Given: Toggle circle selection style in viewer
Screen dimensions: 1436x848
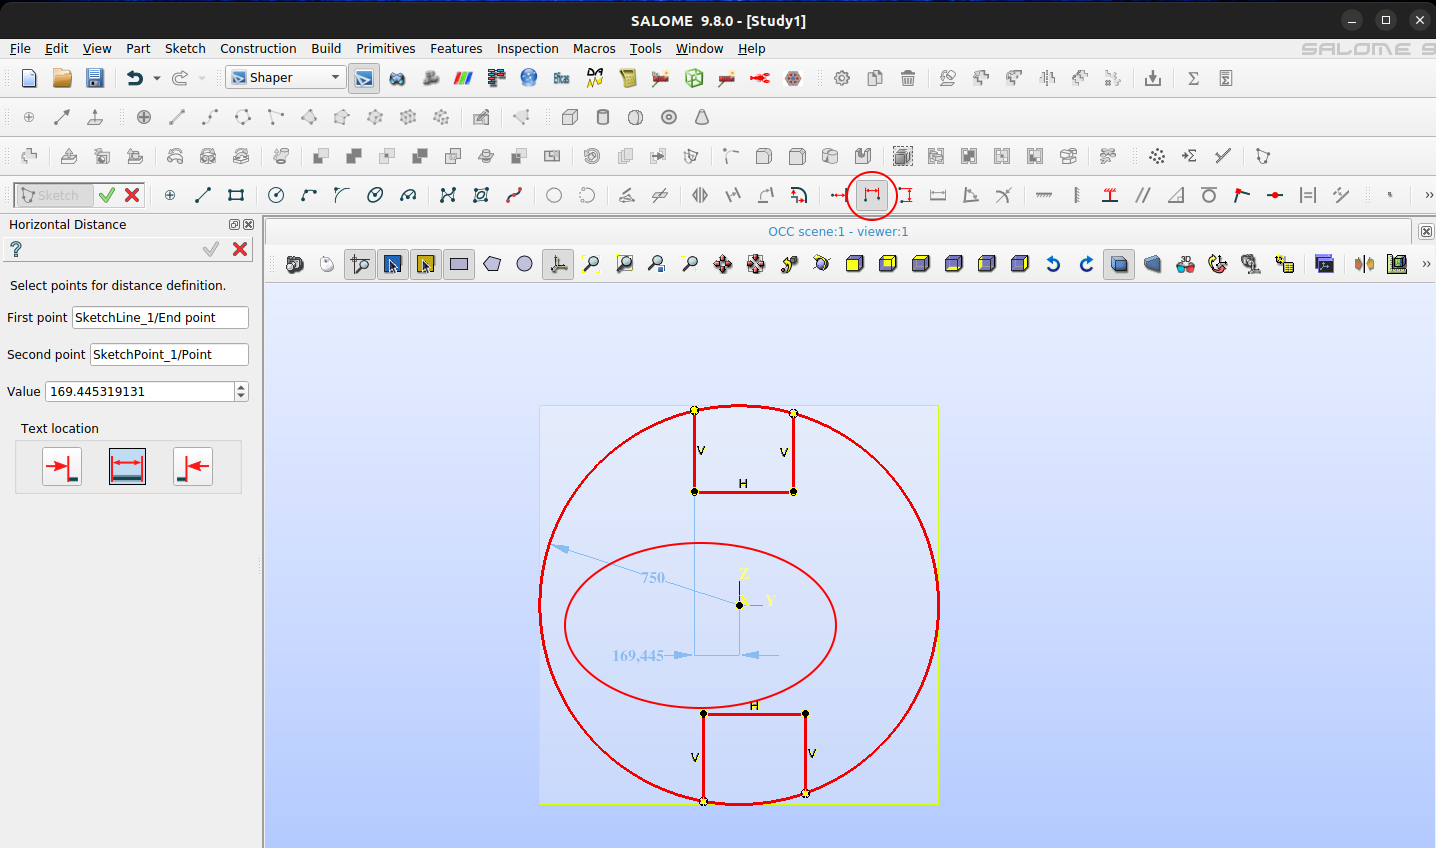Looking at the screenshot, I should tap(525, 264).
